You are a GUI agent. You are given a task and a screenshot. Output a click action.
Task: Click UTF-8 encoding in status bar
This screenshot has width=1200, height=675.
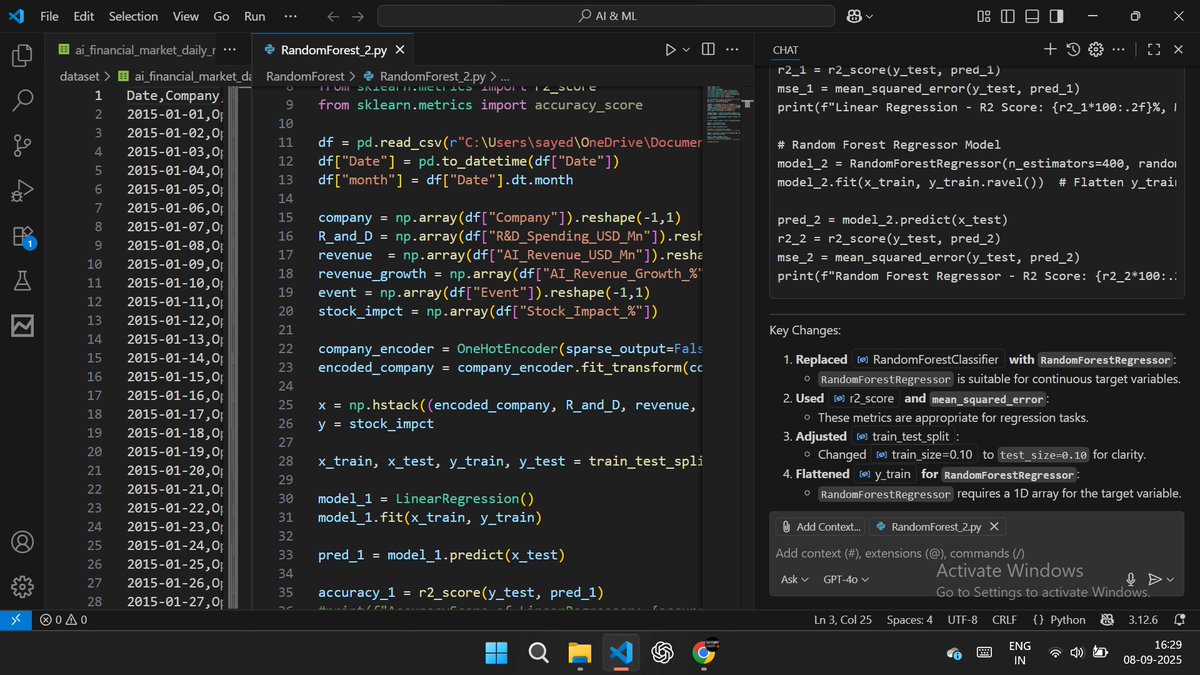tap(962, 620)
